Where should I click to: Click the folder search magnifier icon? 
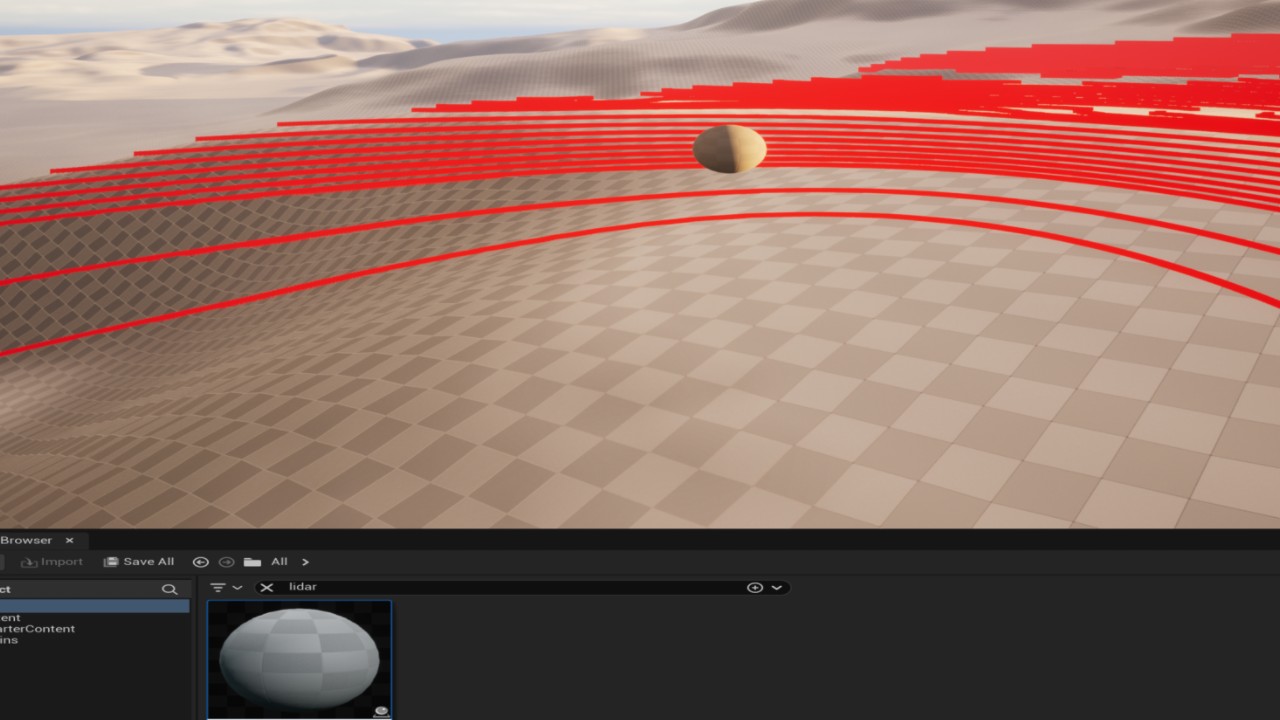[x=170, y=590]
